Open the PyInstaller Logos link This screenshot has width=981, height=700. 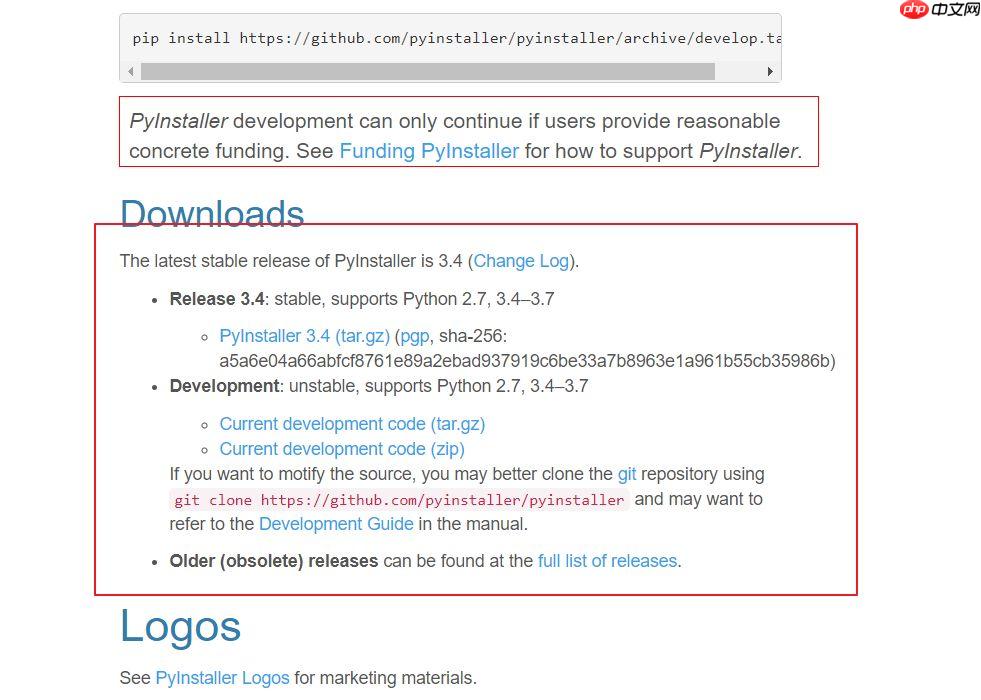coord(223,678)
